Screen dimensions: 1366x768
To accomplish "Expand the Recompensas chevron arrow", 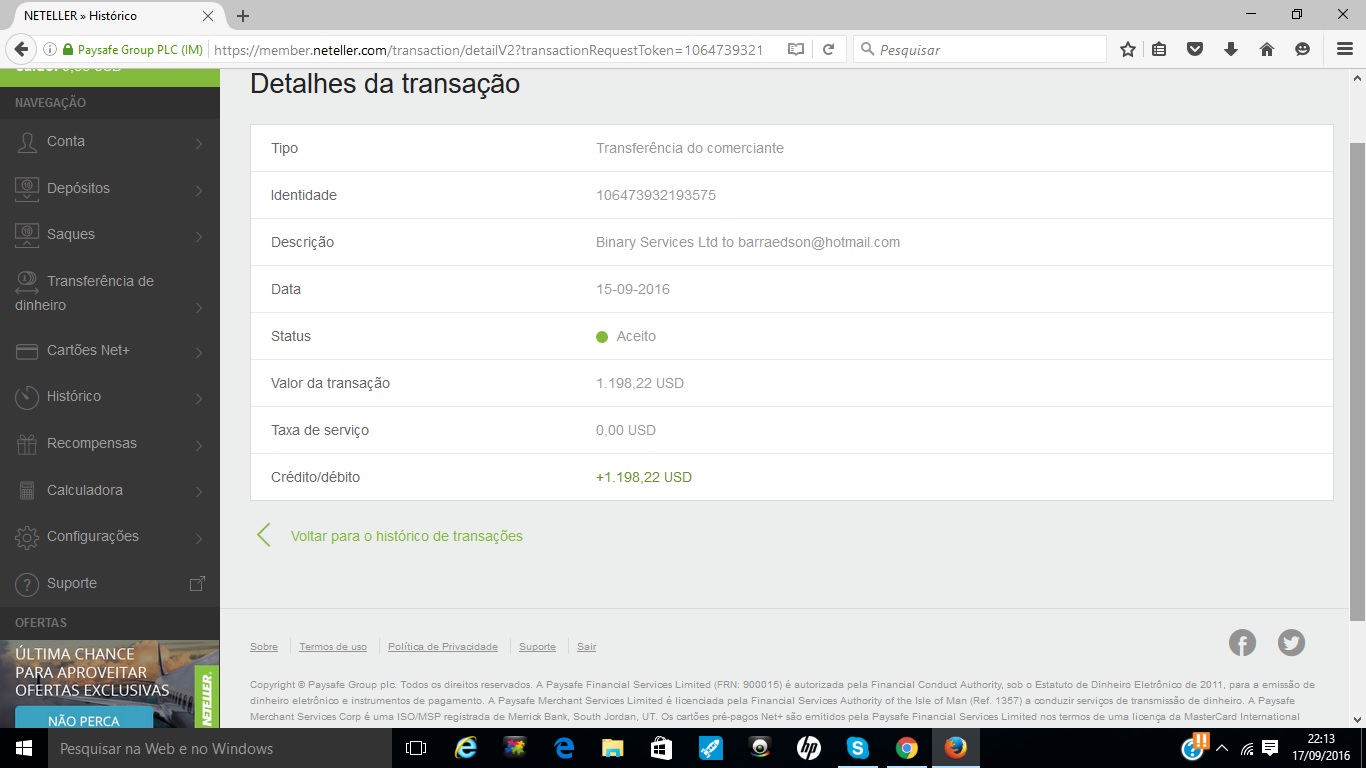I will pos(199,445).
